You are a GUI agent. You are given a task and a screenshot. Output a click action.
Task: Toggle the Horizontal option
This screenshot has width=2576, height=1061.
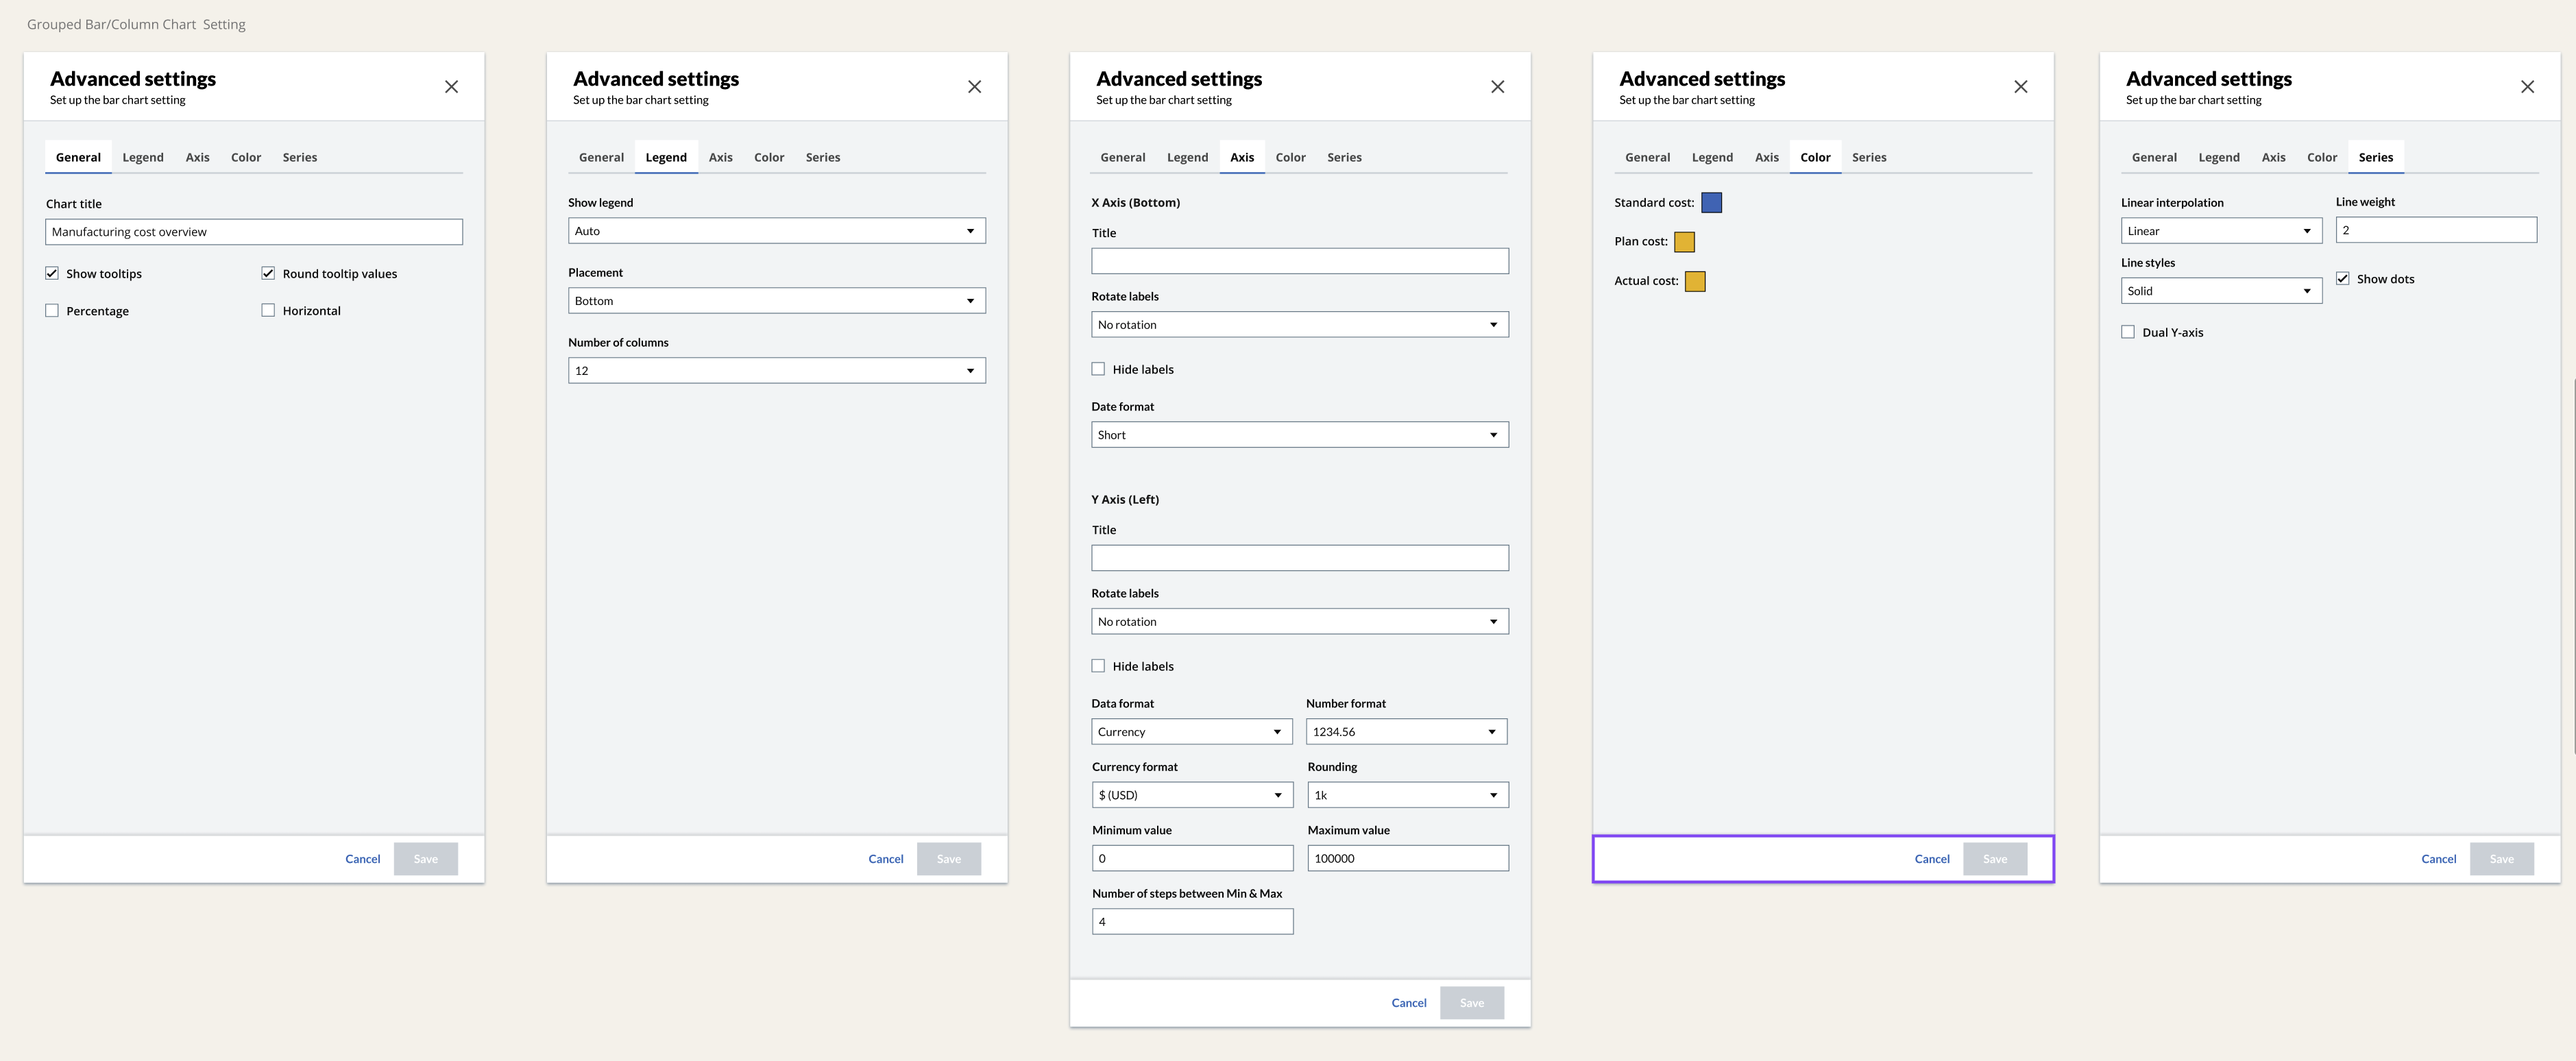pos(268,310)
